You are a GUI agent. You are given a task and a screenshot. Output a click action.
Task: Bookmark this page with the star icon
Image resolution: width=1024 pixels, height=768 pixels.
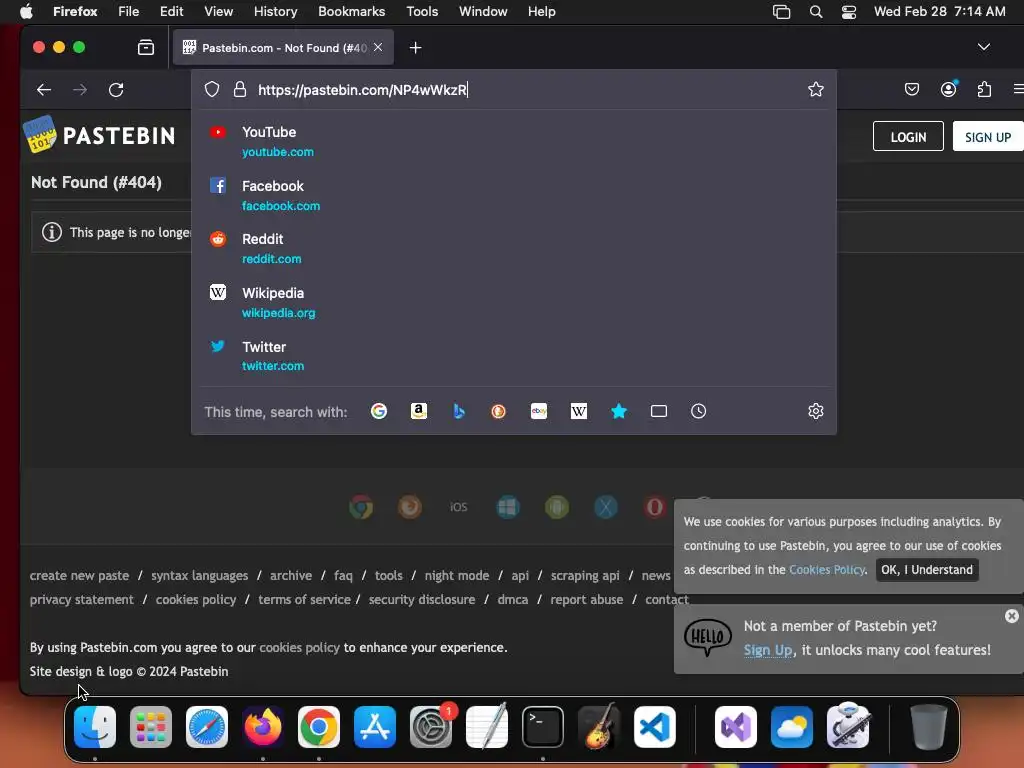[x=816, y=89]
